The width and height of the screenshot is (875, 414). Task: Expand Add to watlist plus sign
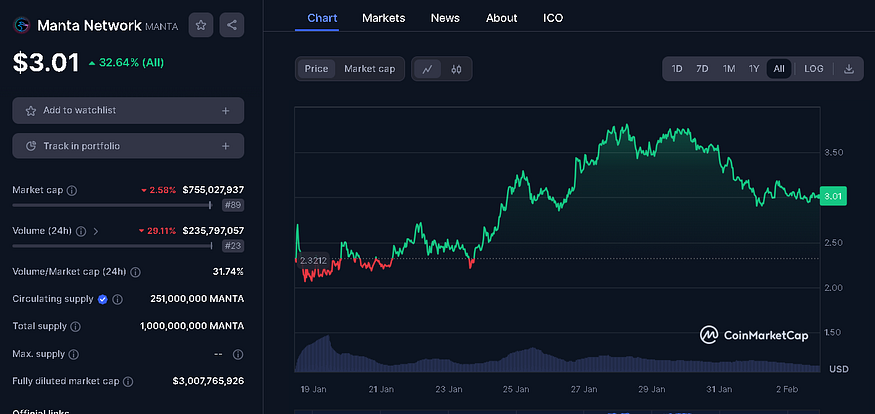click(x=226, y=110)
